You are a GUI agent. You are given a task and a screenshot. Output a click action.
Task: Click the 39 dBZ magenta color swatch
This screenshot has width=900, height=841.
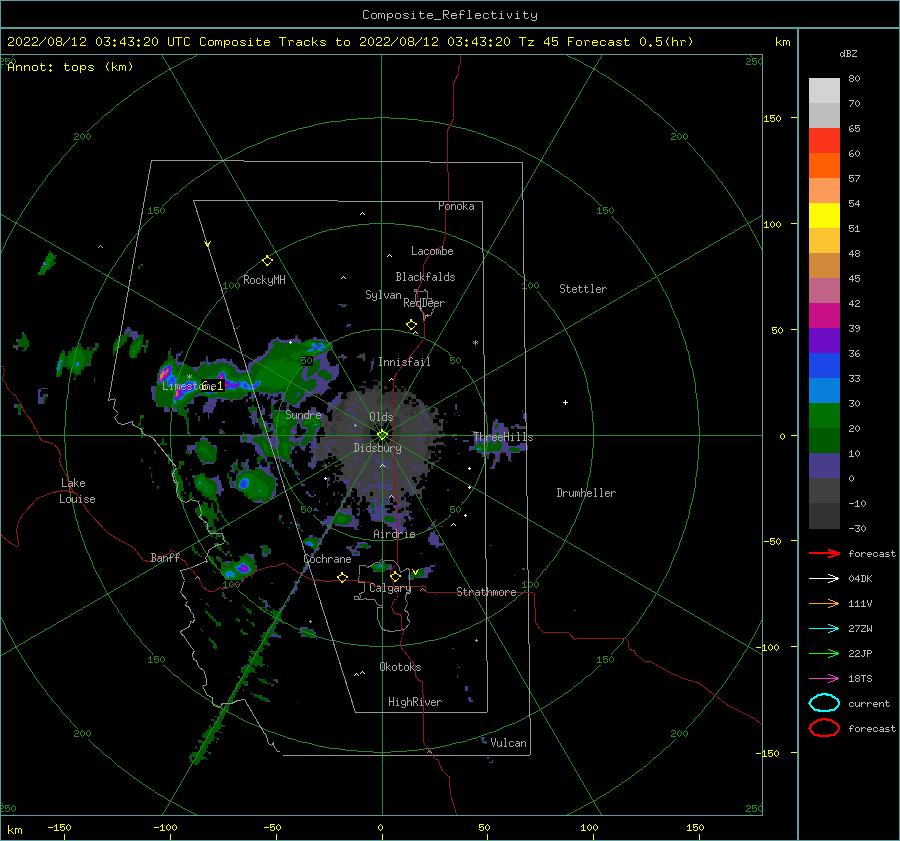coord(824,315)
